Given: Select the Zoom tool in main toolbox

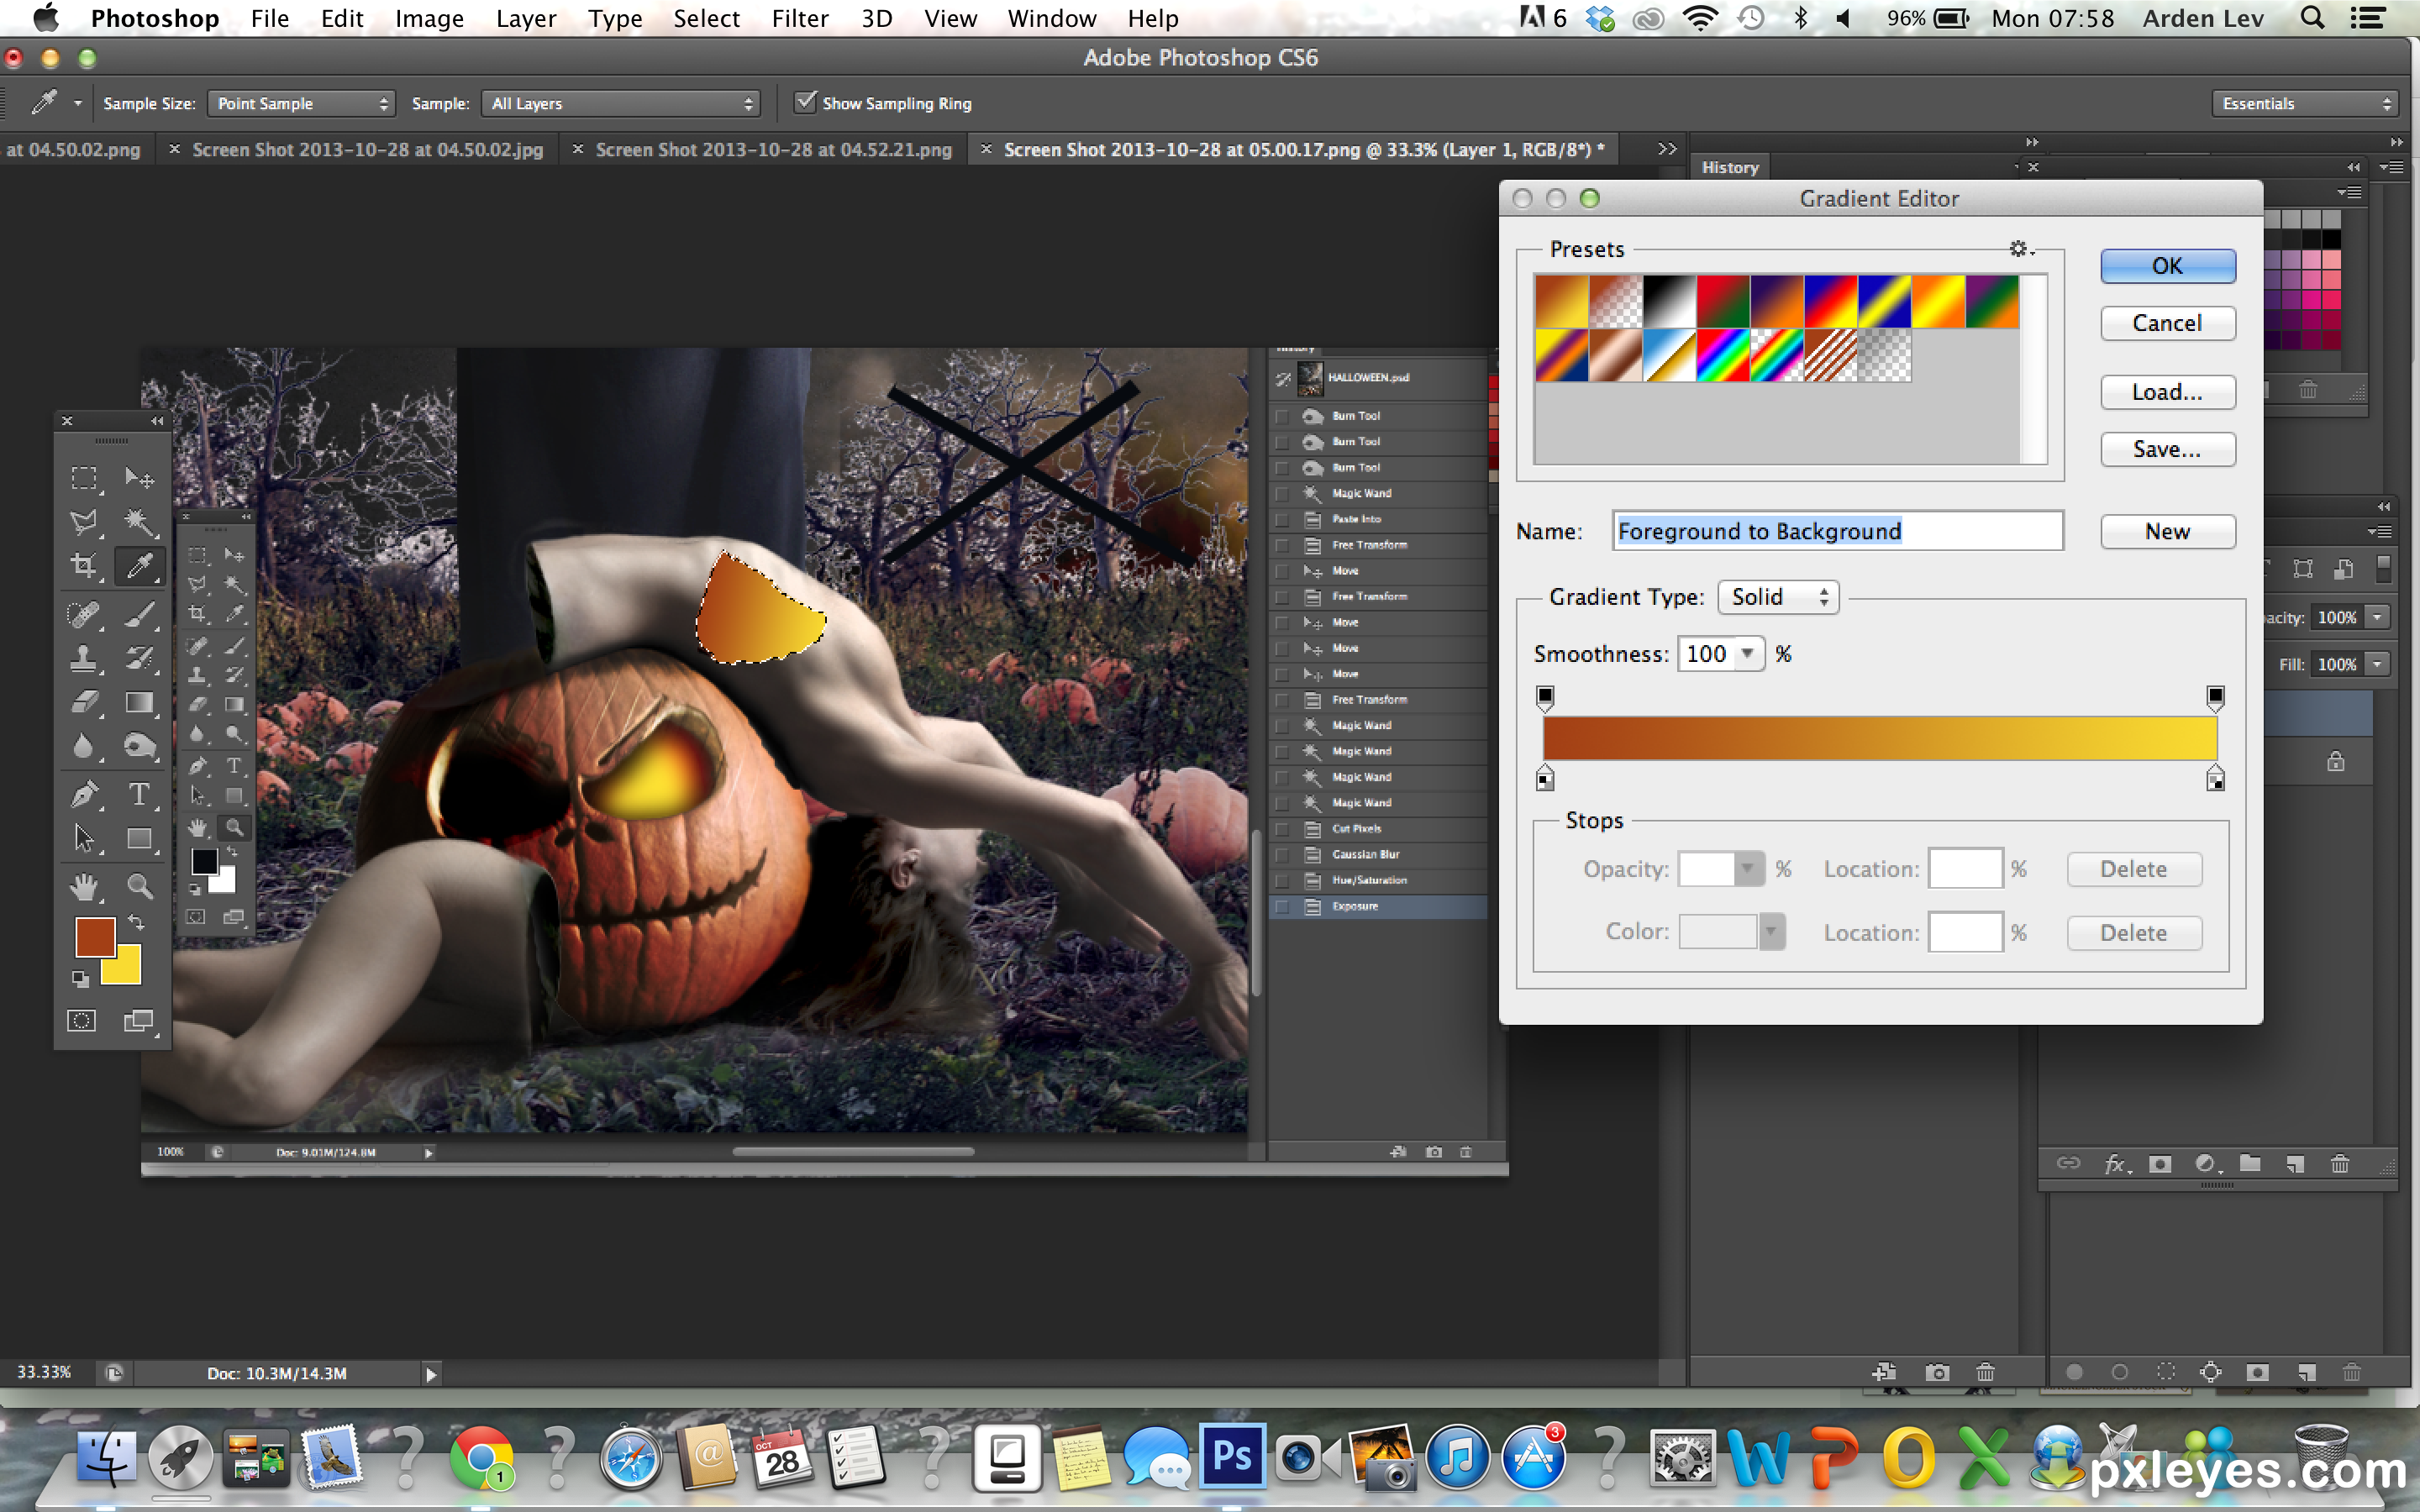Looking at the screenshot, I should click(139, 886).
